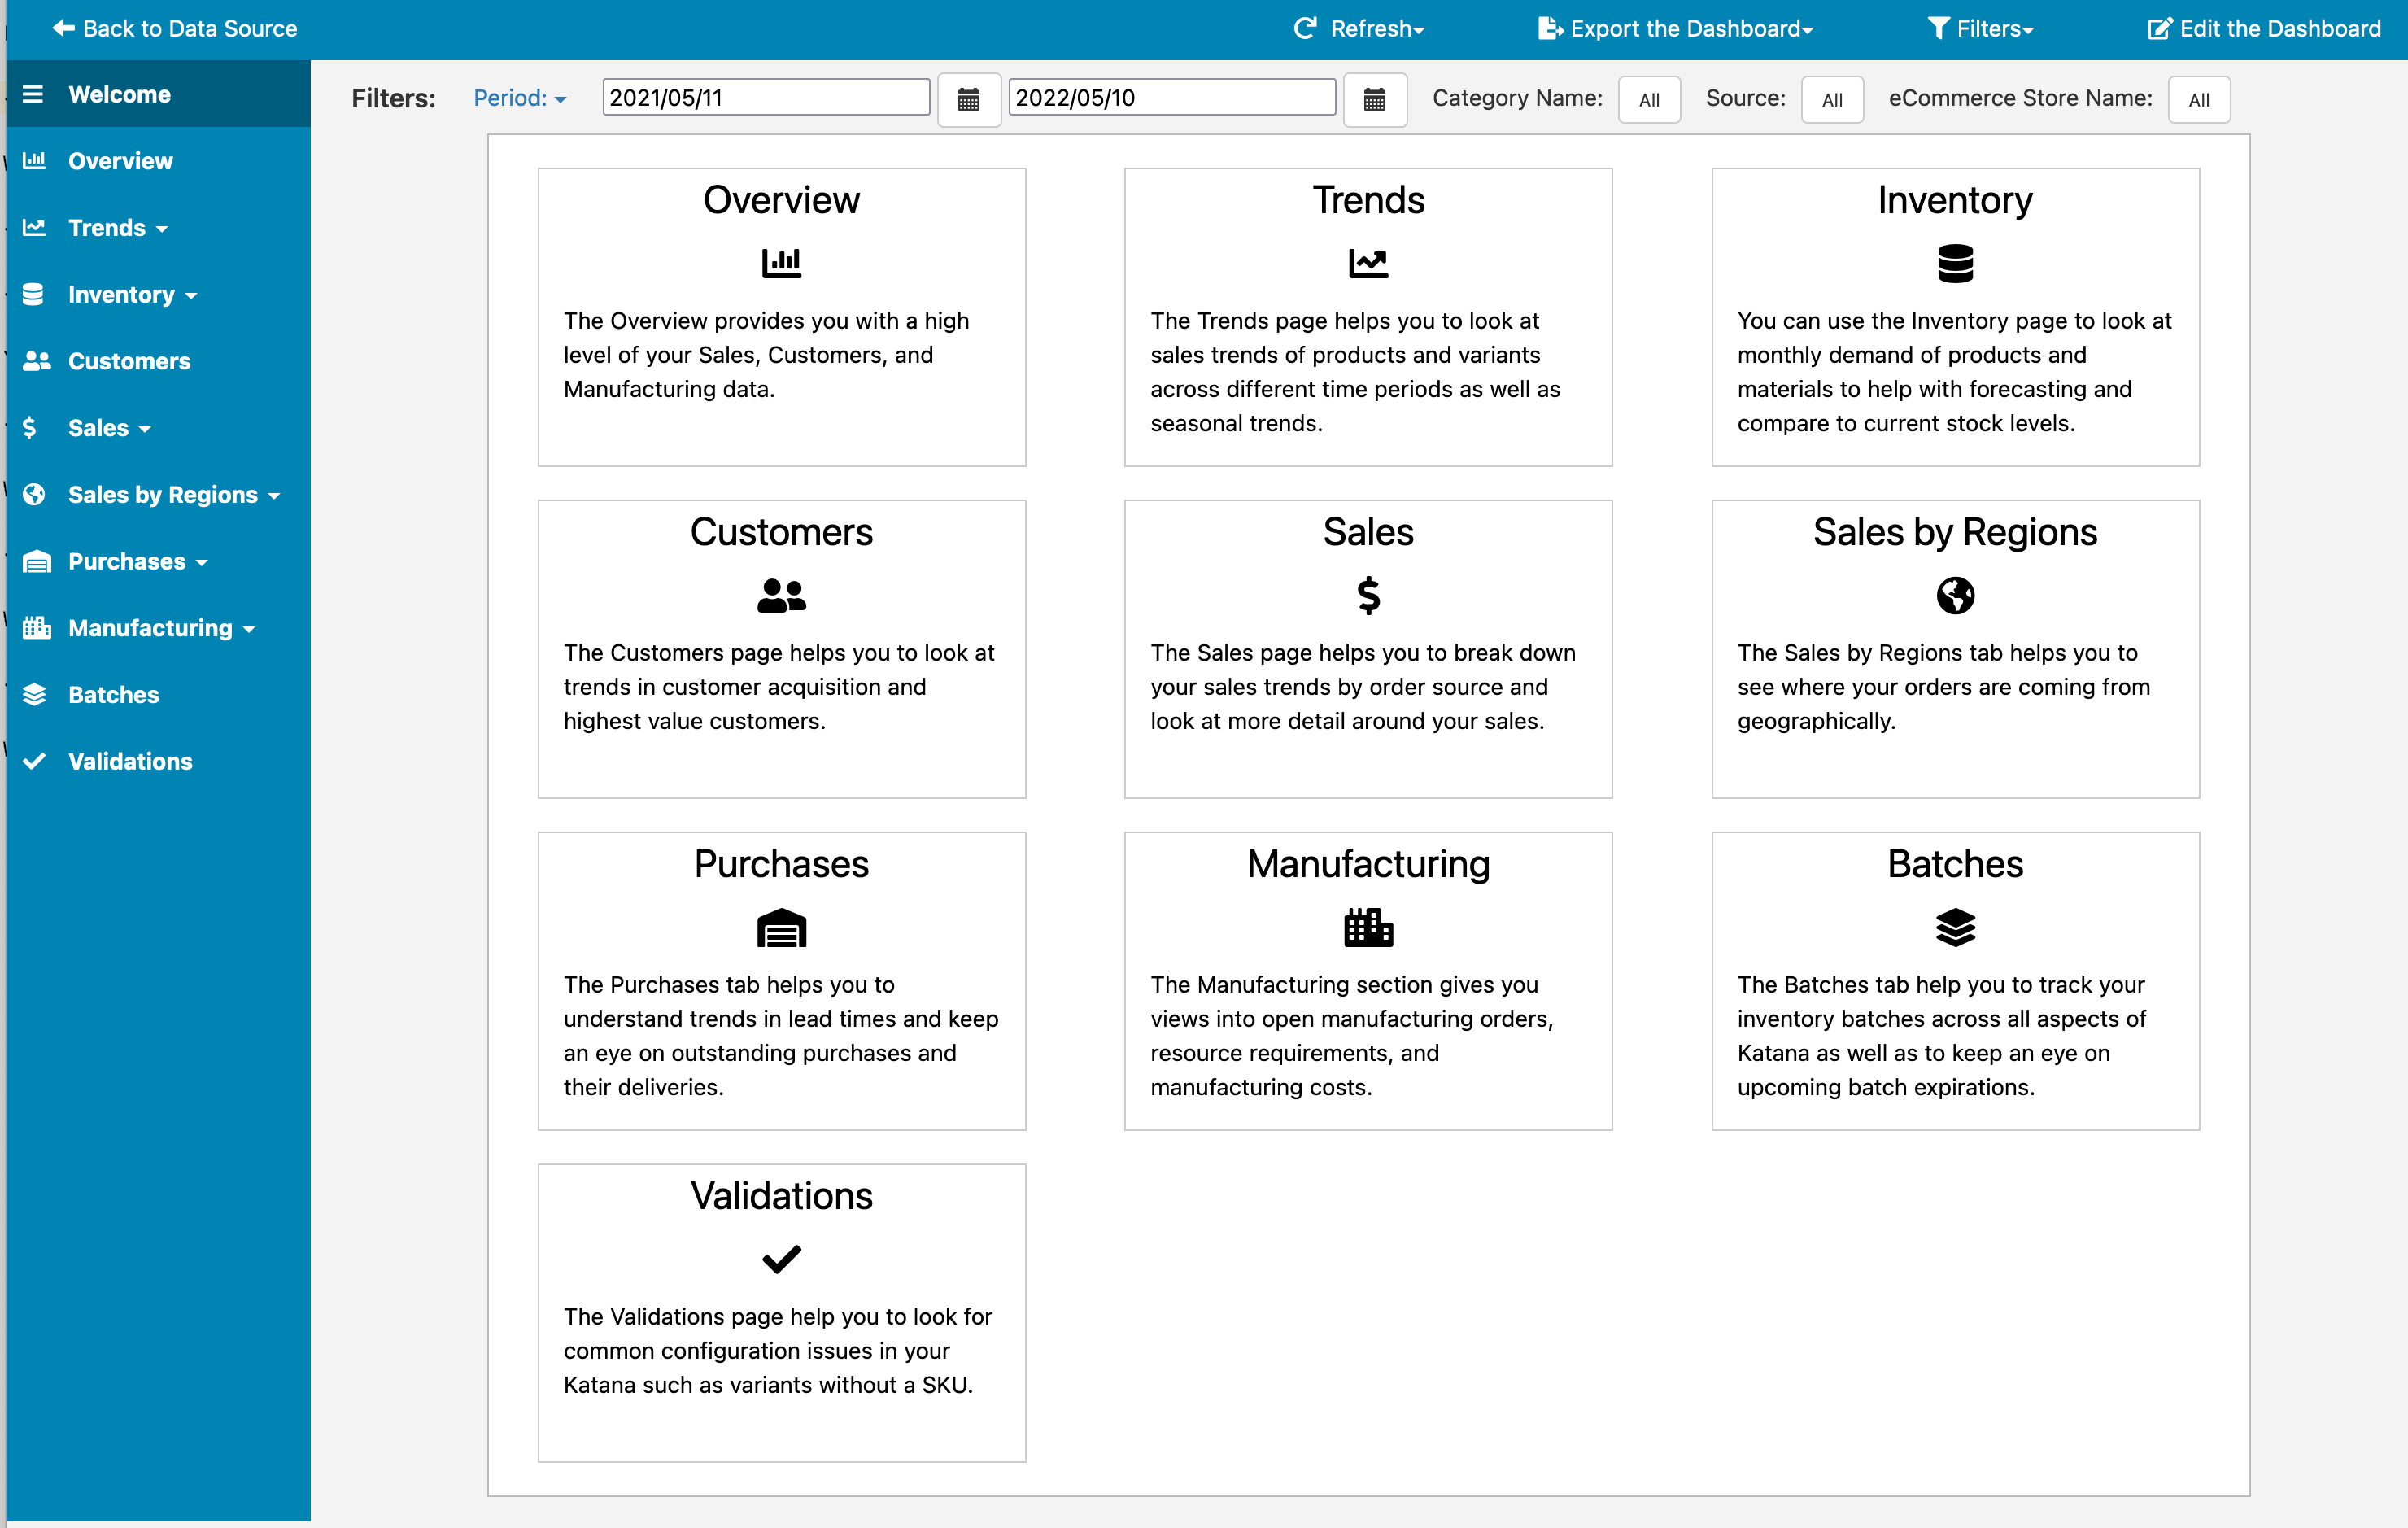The height and width of the screenshot is (1528, 2408).
Task: Open the Period filter dropdown
Action: (x=519, y=98)
